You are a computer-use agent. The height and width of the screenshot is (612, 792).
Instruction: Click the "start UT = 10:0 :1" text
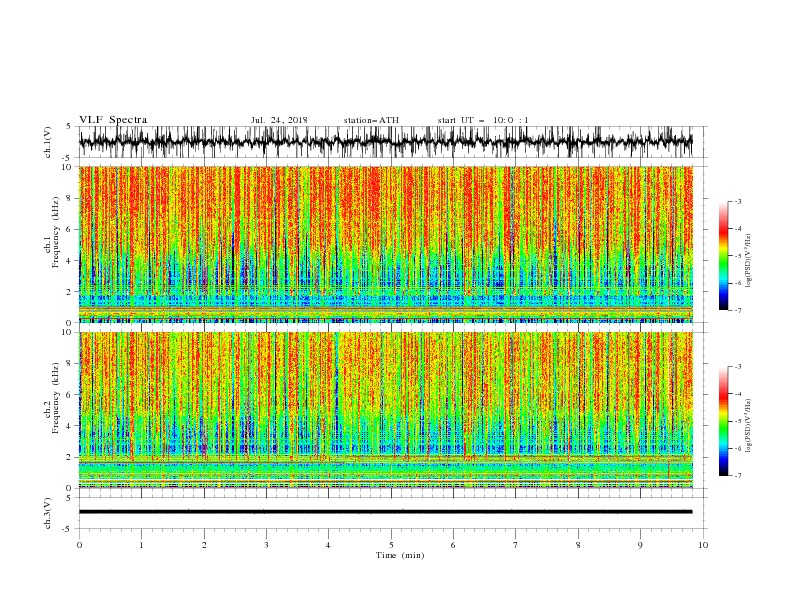(483, 120)
